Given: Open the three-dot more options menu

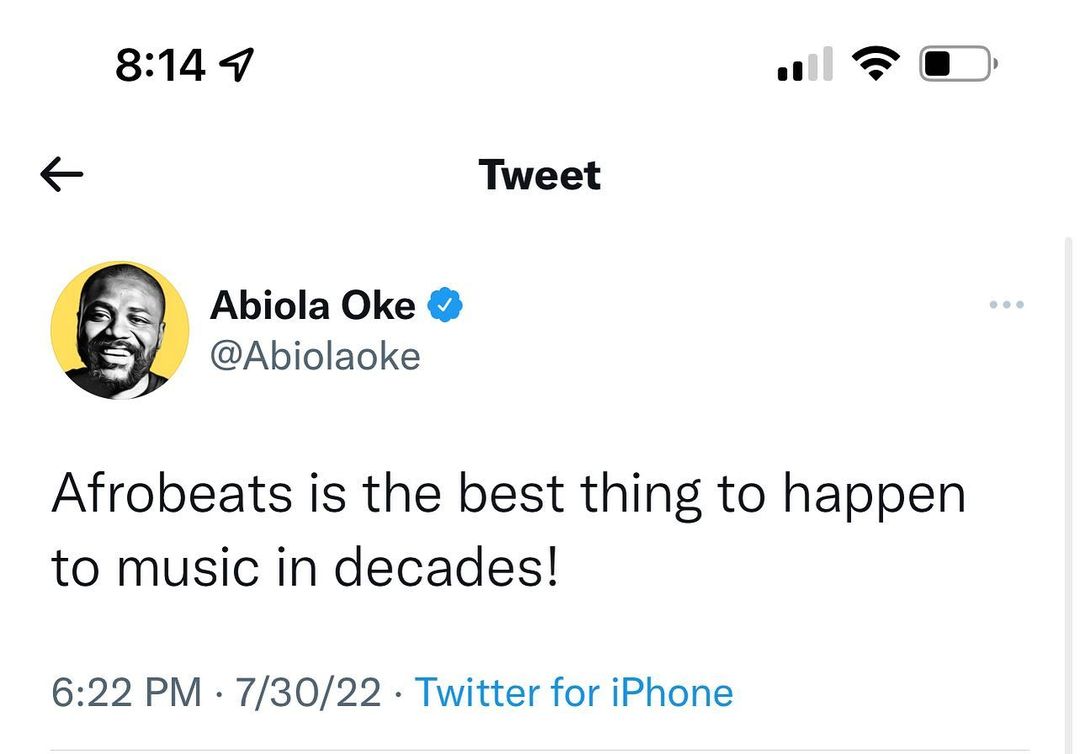Looking at the screenshot, I should (x=1006, y=305).
